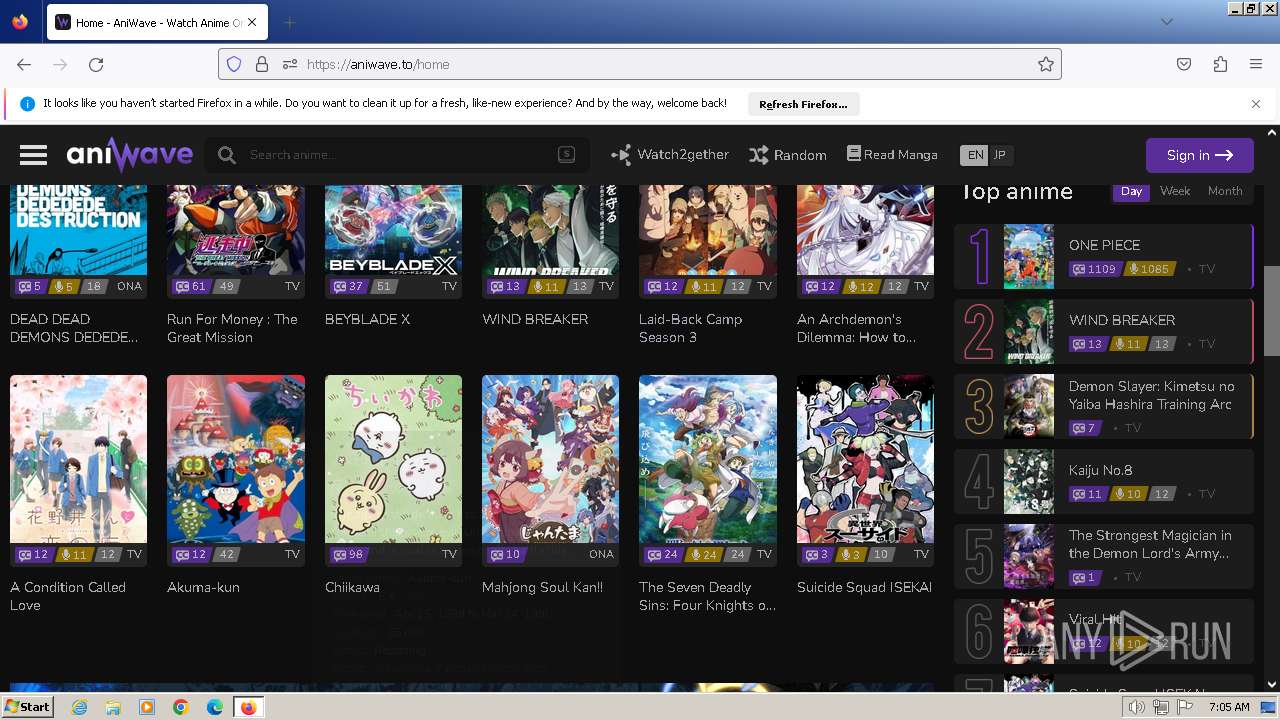Click the Chiikawa title text

pyautogui.click(x=352, y=587)
